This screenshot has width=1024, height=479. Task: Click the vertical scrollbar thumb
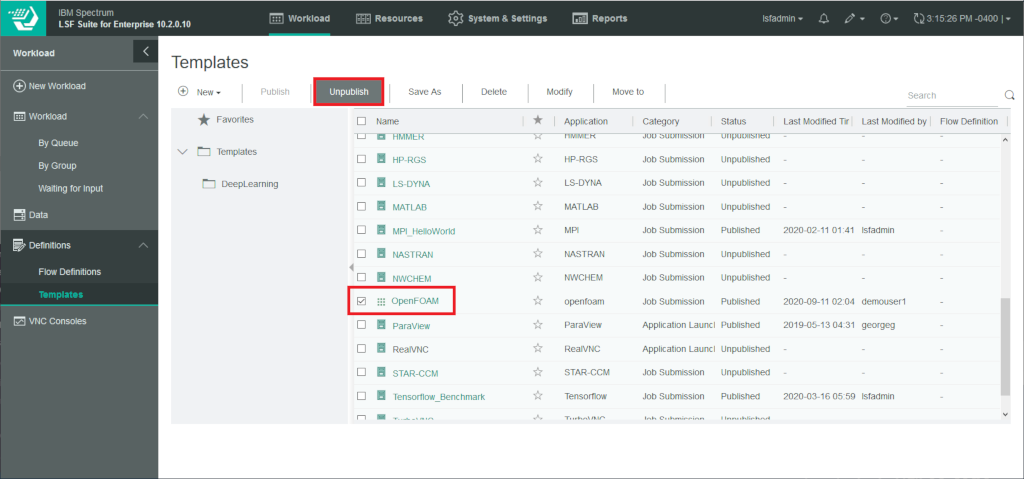[1005, 346]
